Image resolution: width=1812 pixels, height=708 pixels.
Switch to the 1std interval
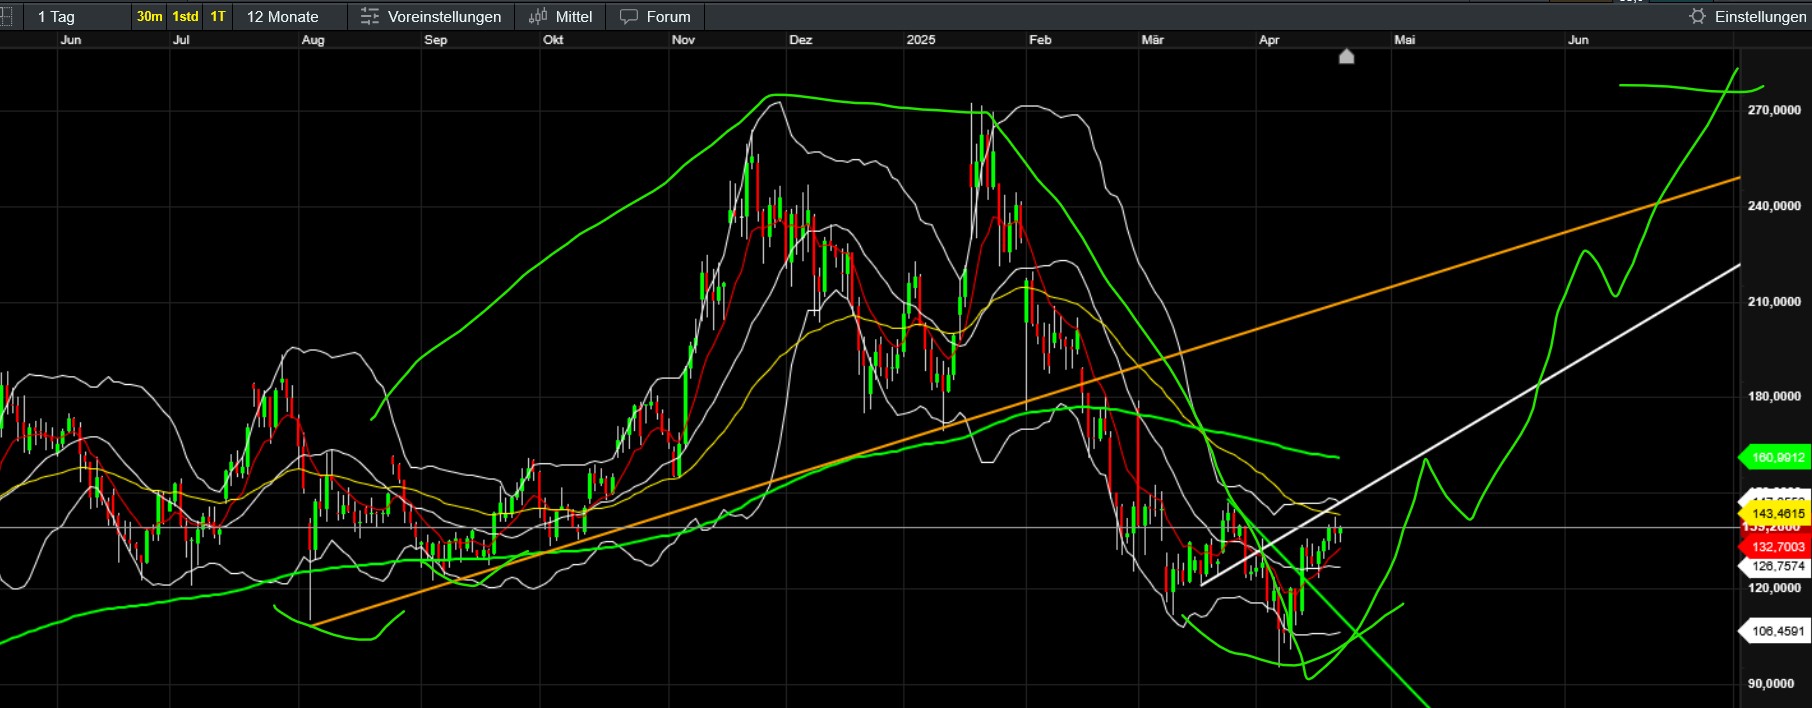click(185, 17)
